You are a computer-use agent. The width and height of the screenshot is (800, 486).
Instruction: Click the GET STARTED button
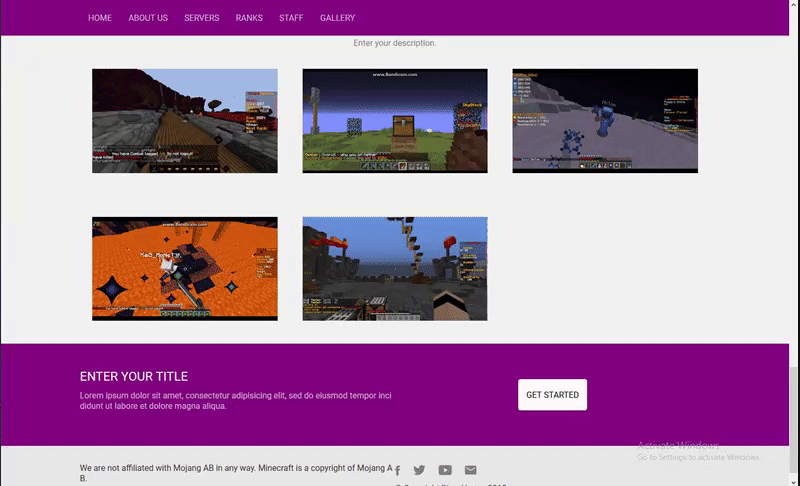click(552, 395)
